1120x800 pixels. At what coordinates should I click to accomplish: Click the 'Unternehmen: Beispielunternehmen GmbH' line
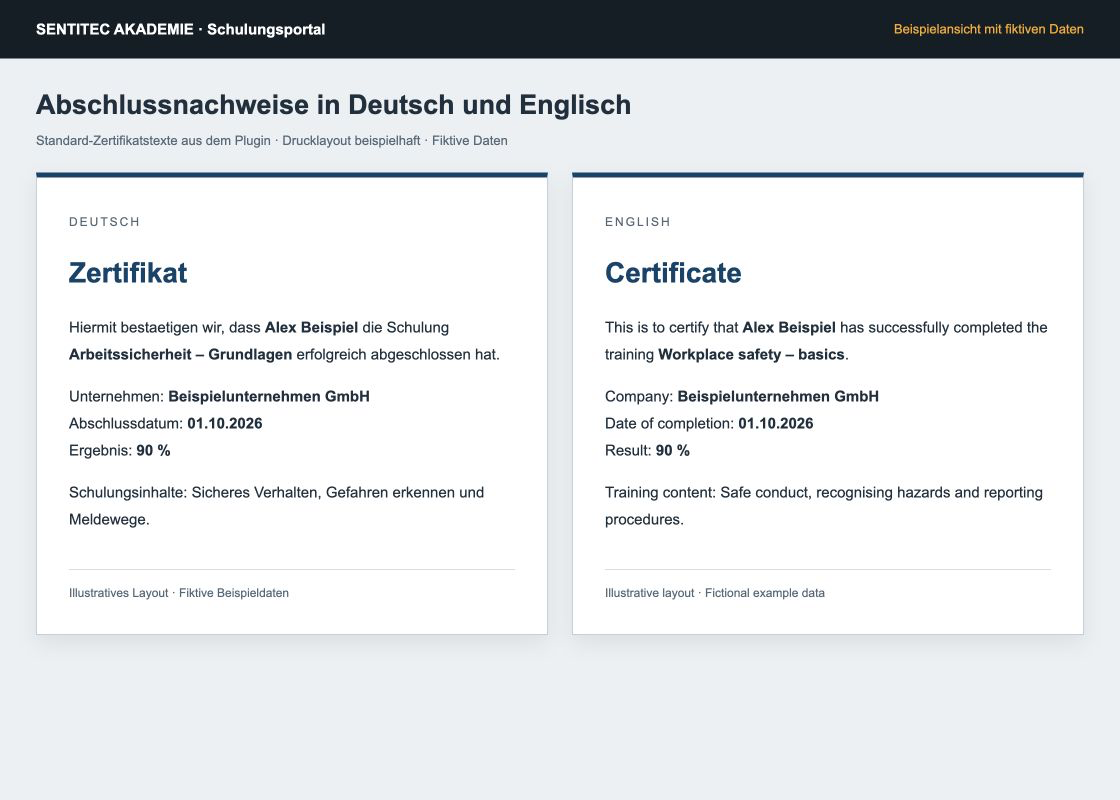(x=219, y=396)
